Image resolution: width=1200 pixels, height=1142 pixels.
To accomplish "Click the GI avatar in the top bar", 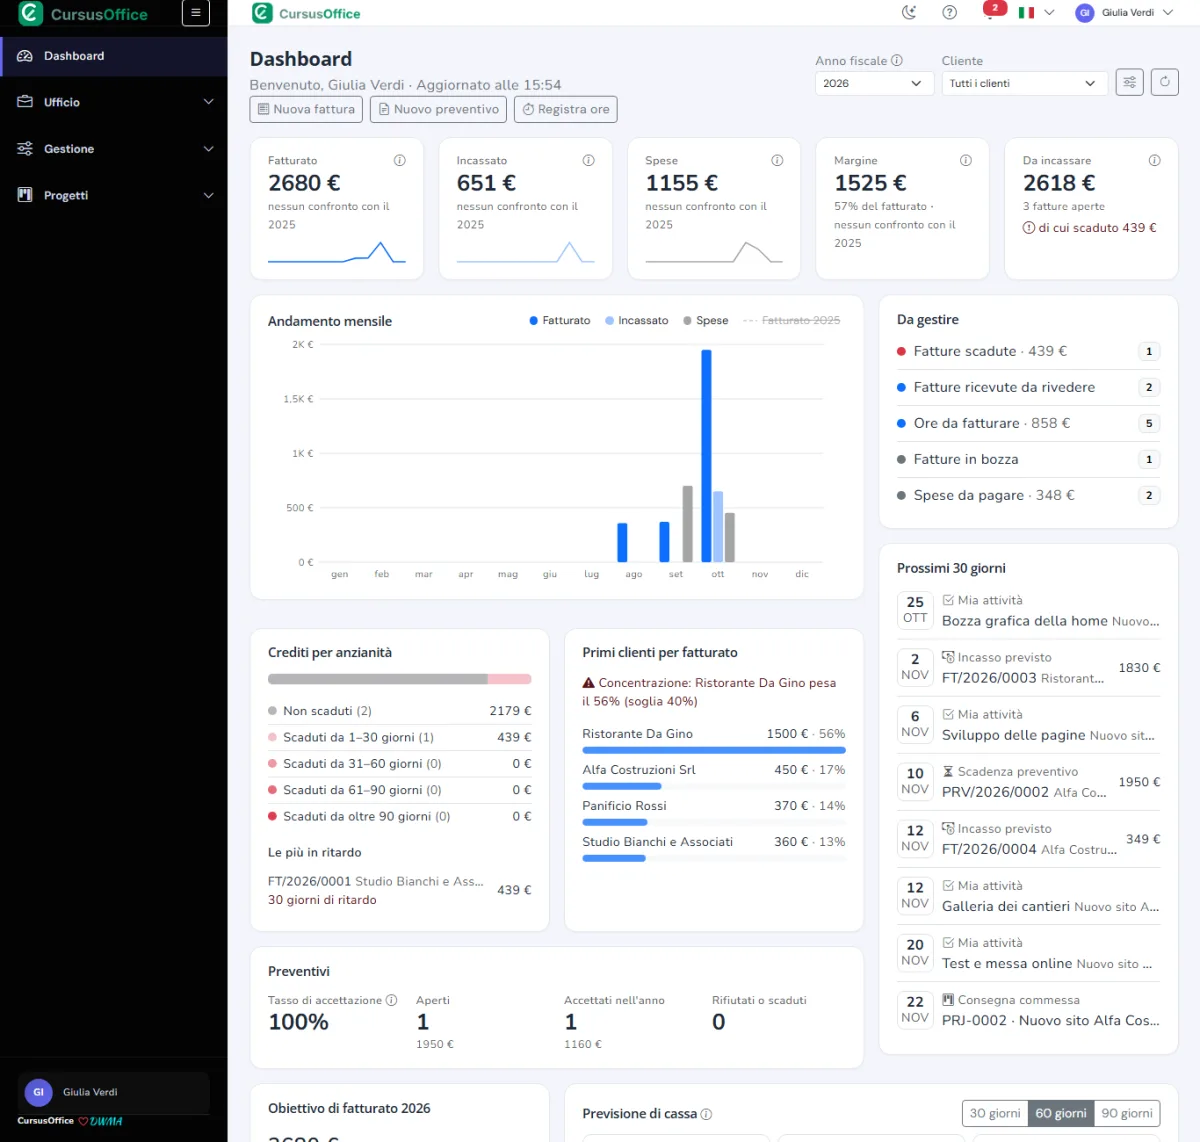I will coord(1085,13).
